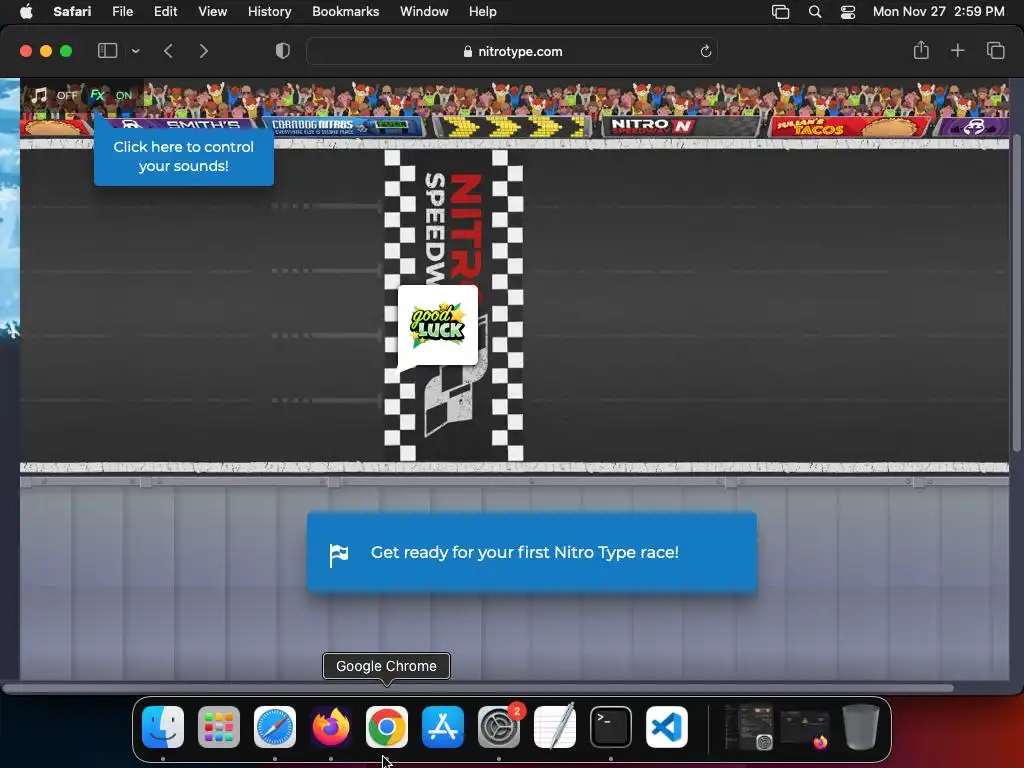1024x768 pixels.
Task: Click the 'Get ready for your first Nitro Type race!' banner
Action: (532, 552)
